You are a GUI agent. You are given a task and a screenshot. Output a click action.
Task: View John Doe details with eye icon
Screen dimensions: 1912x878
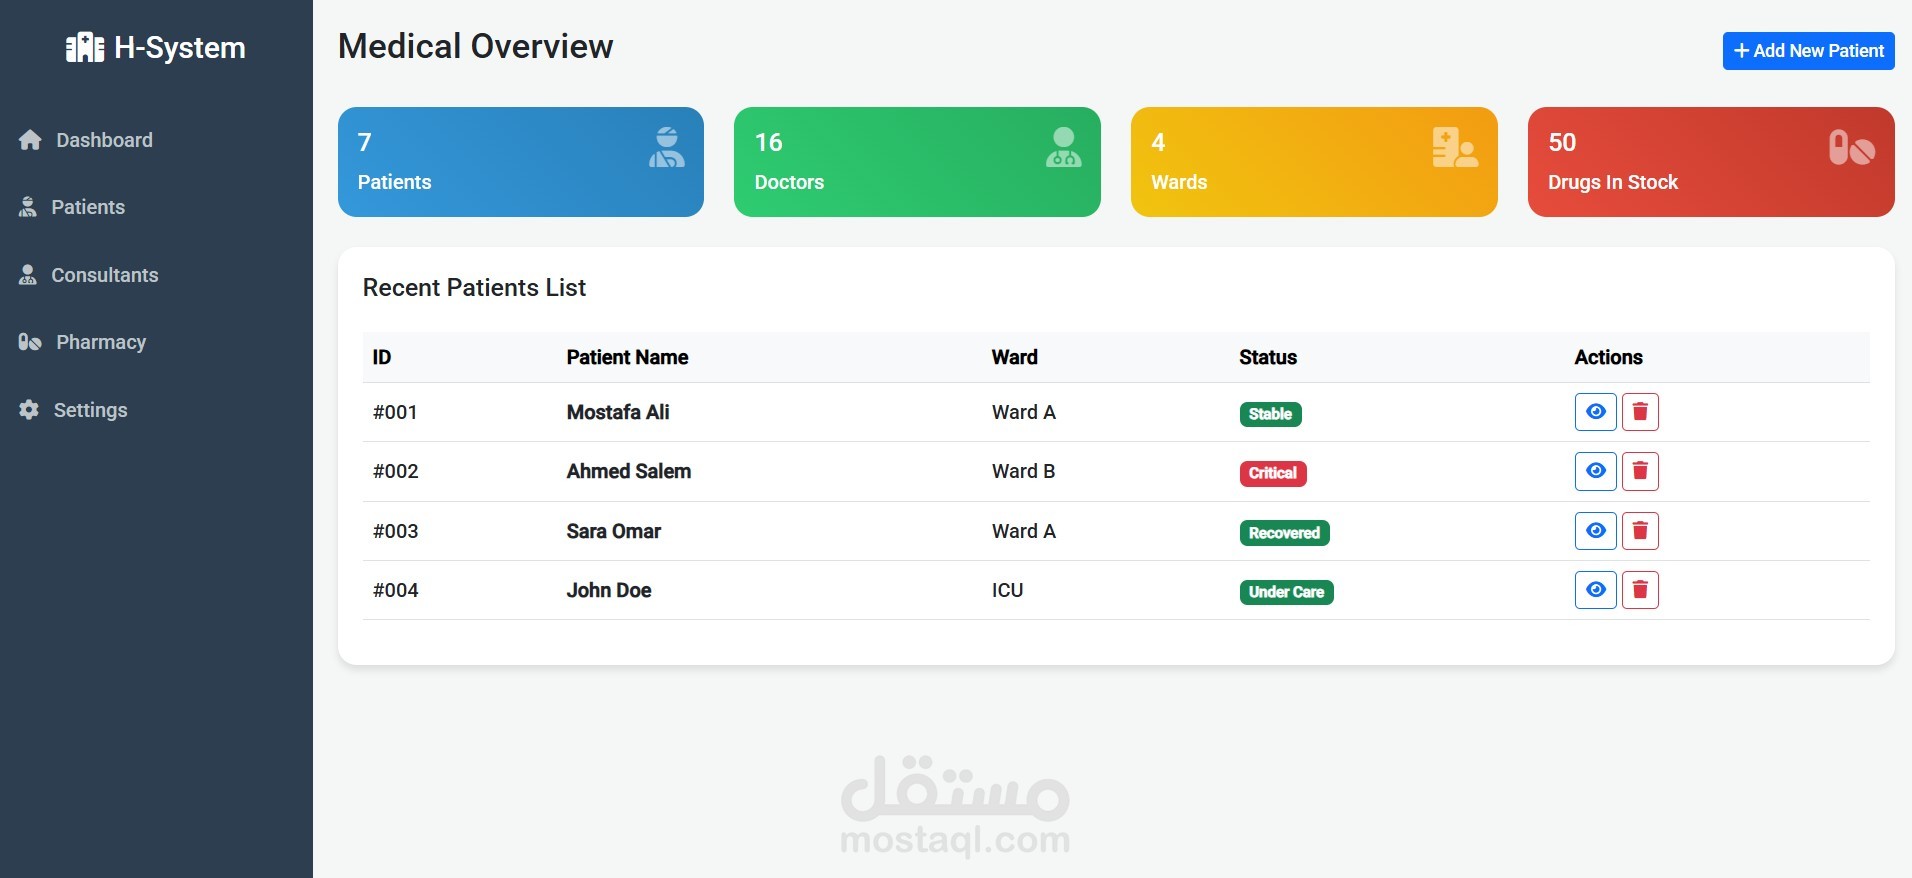1596,590
